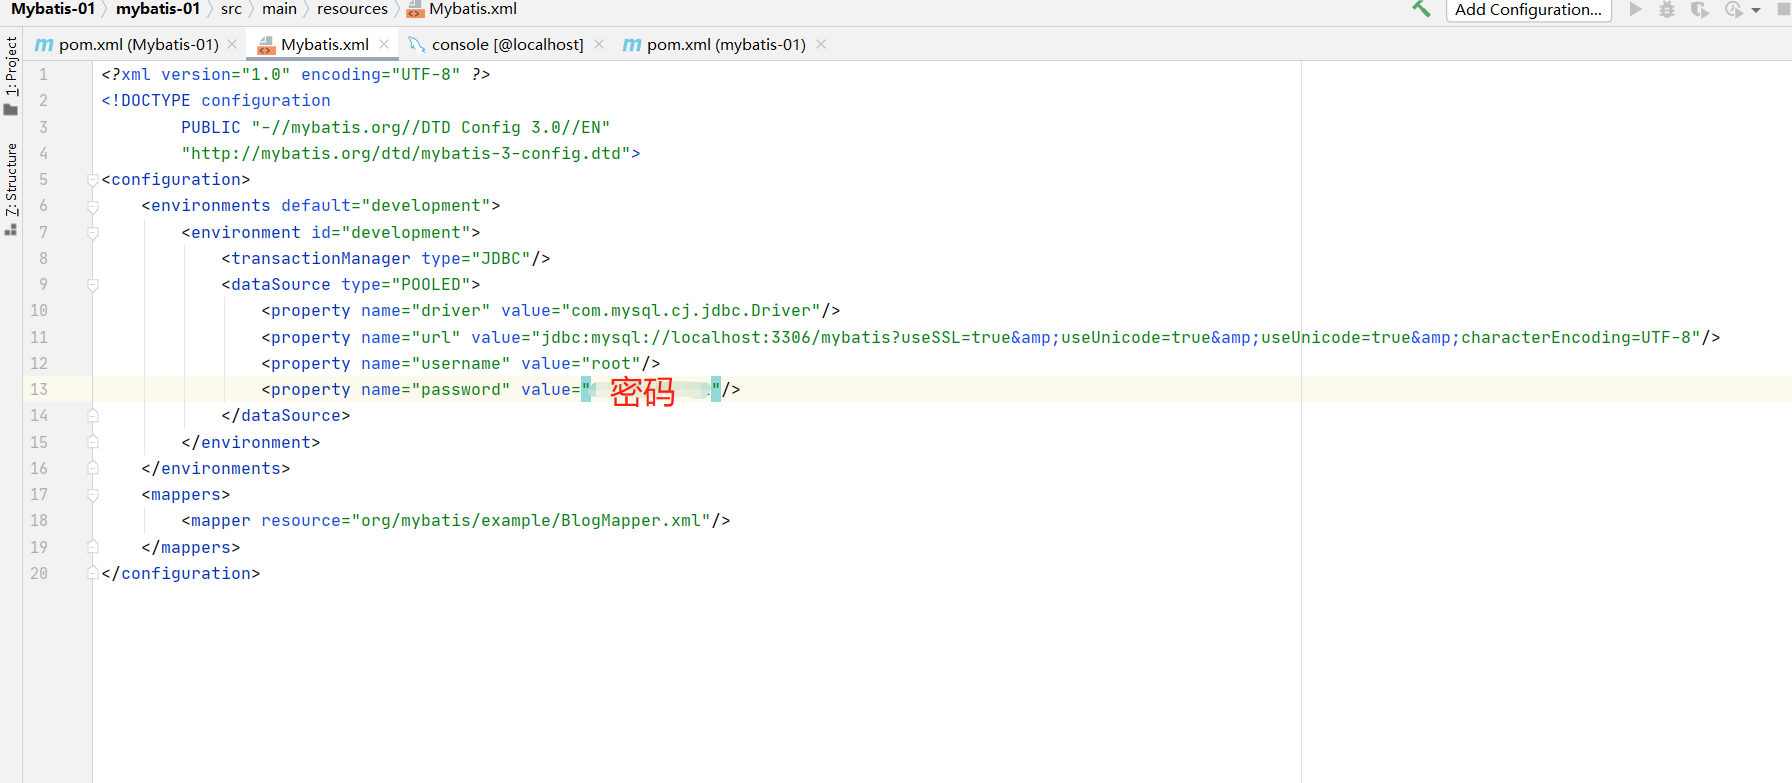Viewport: 1792px width, 783px height.
Task: Collapse the mappers tag fold on line 17
Action: (92, 494)
